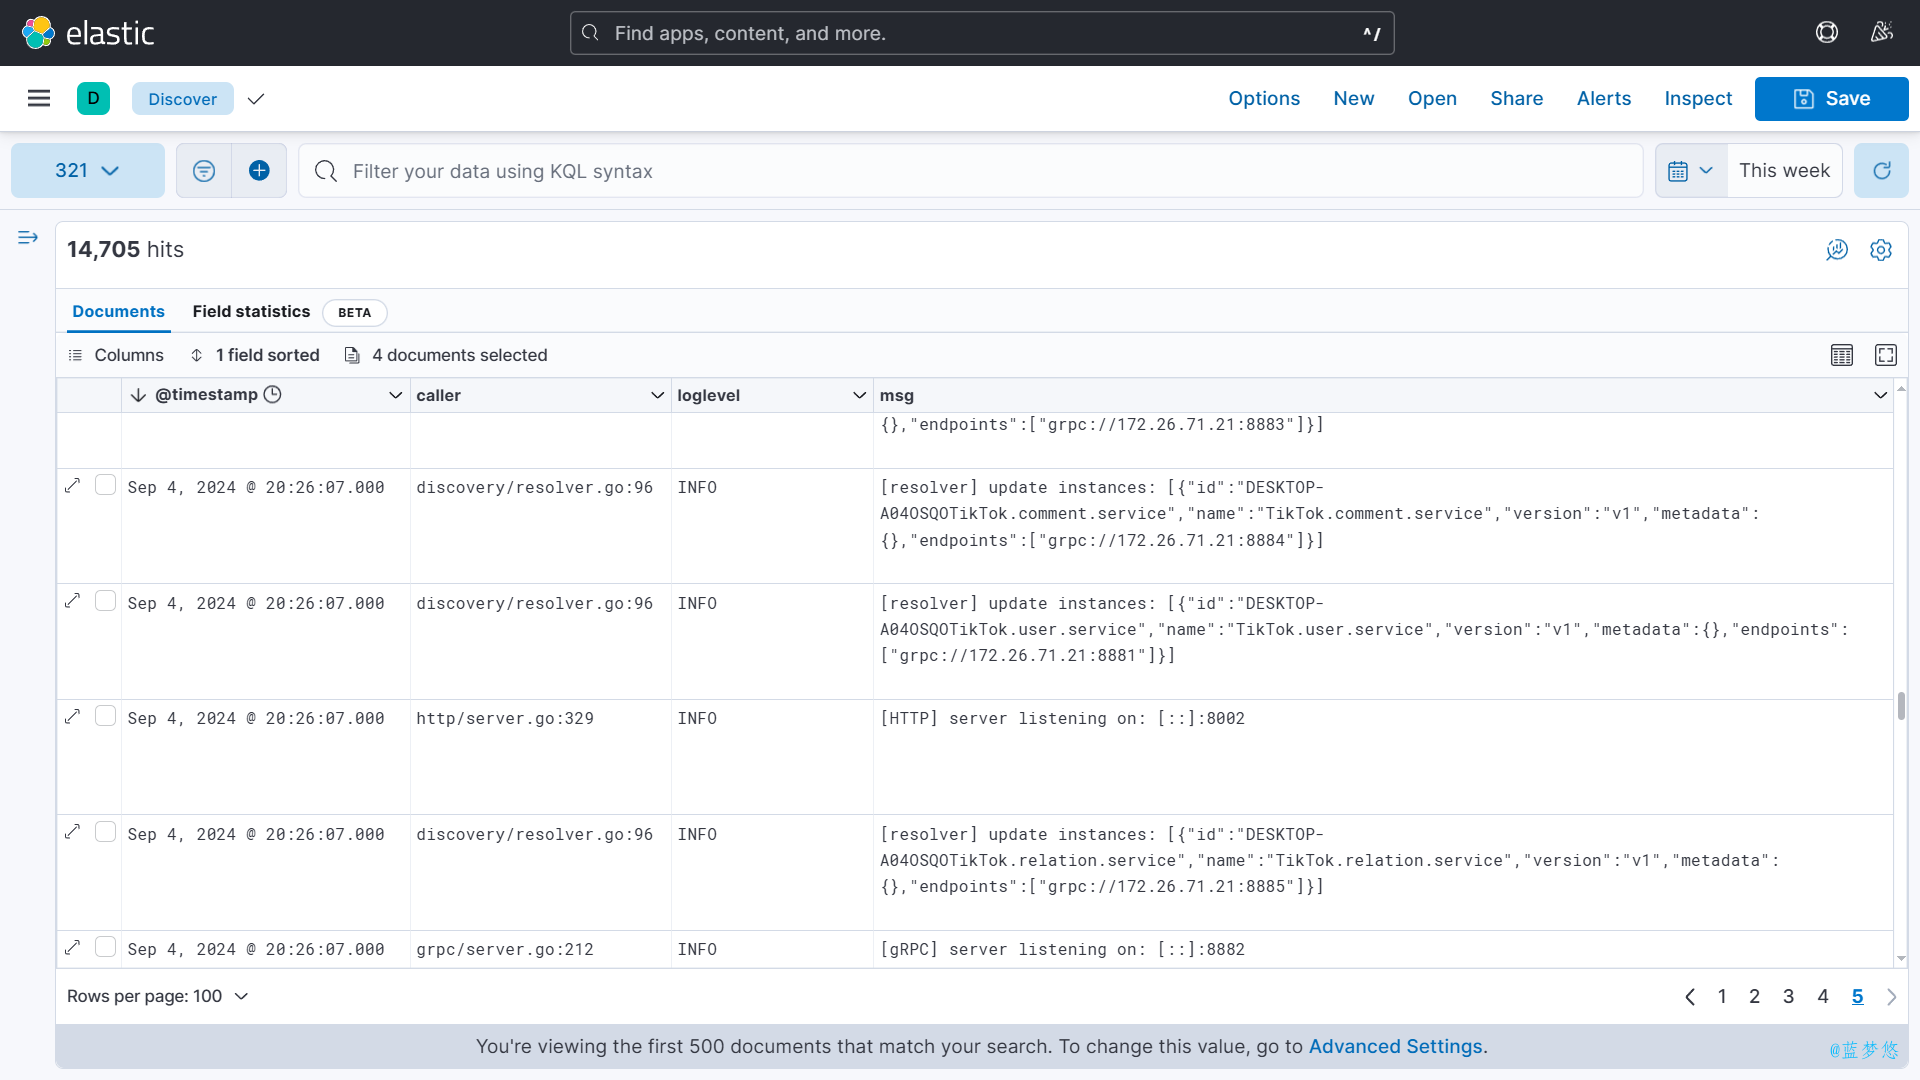Open the help menu lifebuoy icon
The width and height of the screenshot is (1920, 1080).
(1827, 33)
